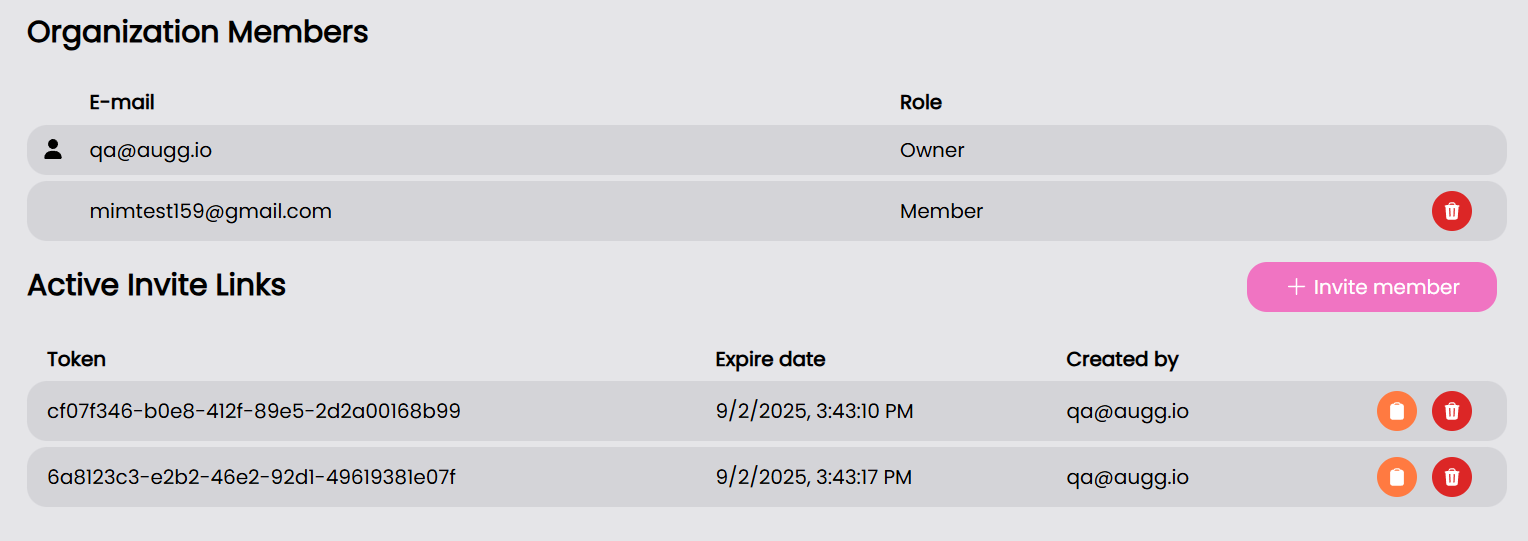The image size is (1528, 541).
Task: Click token cf07f346-b0e8-412f-89e5-2d2a00168b99
Action: coord(253,411)
